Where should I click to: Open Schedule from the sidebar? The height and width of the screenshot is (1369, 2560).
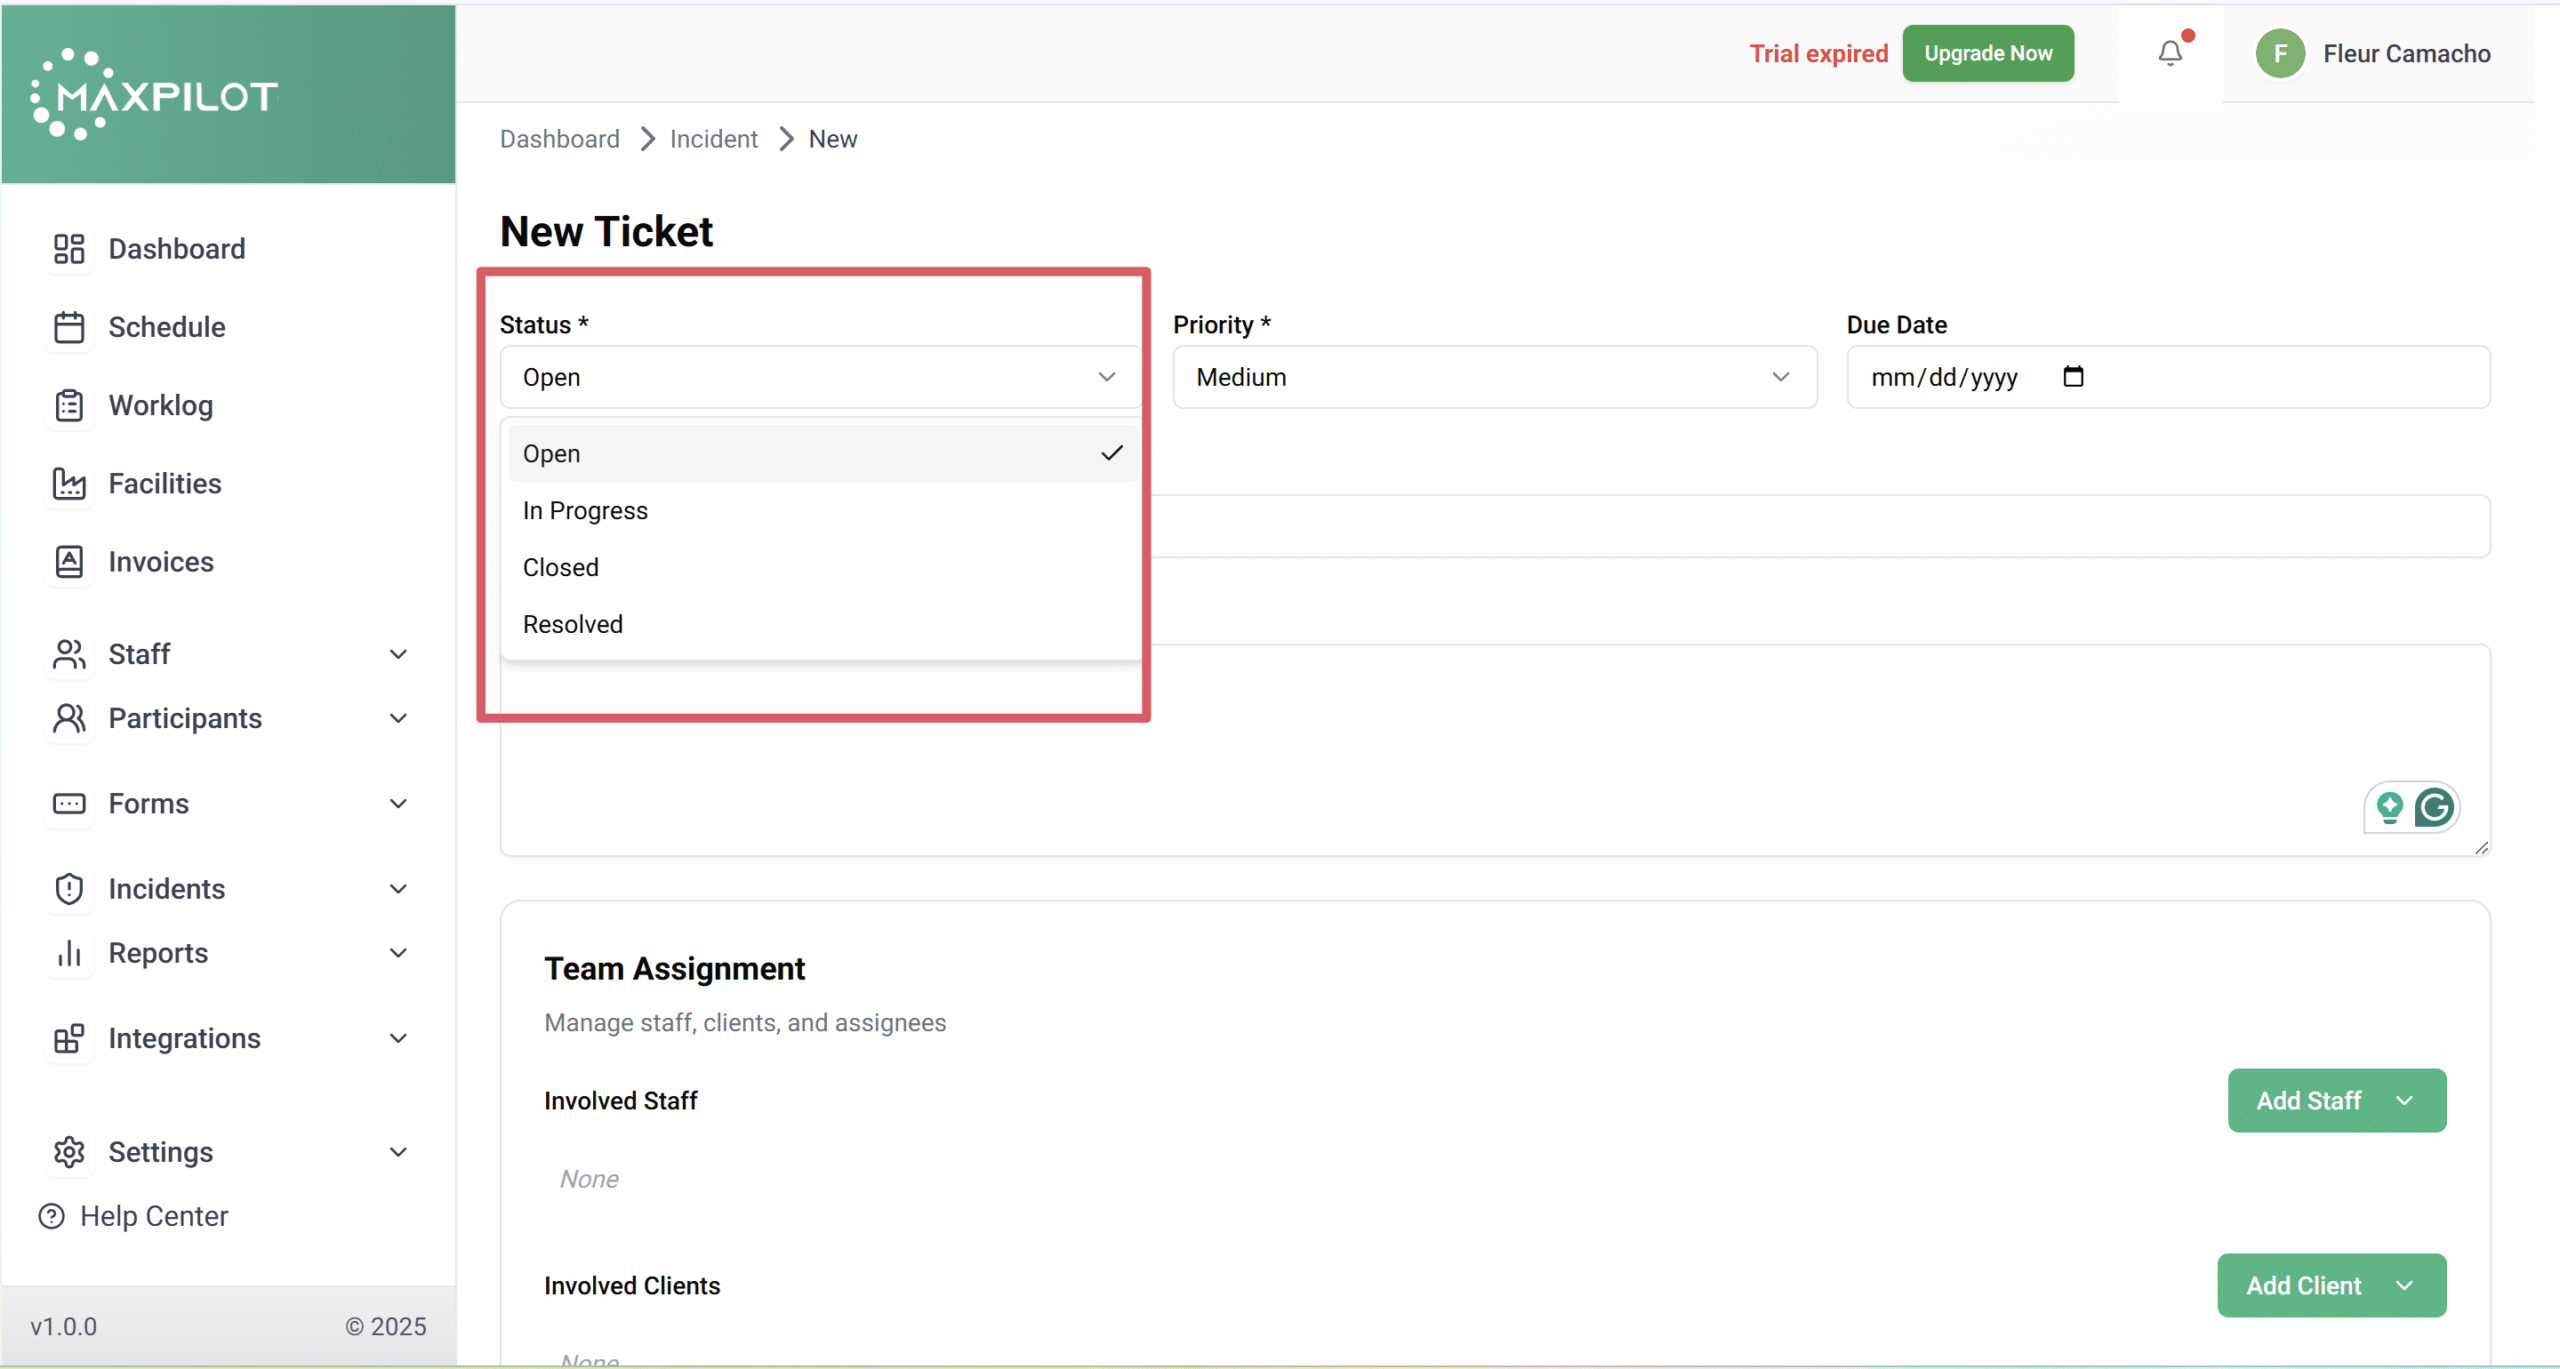tap(166, 327)
